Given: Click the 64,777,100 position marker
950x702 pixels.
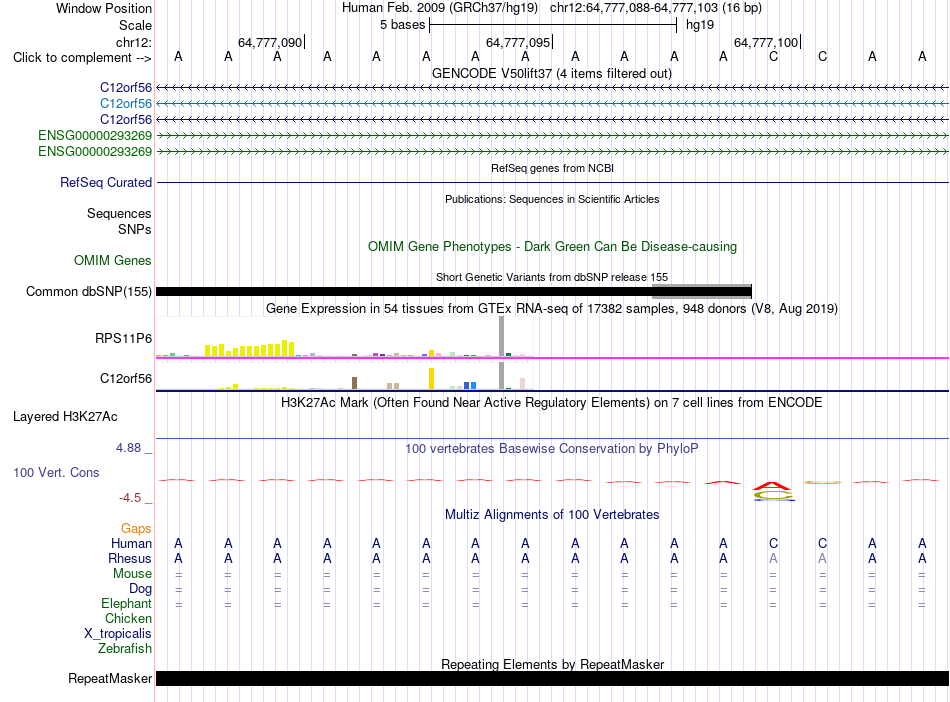Looking at the screenshot, I should pyautogui.click(x=767, y=42).
